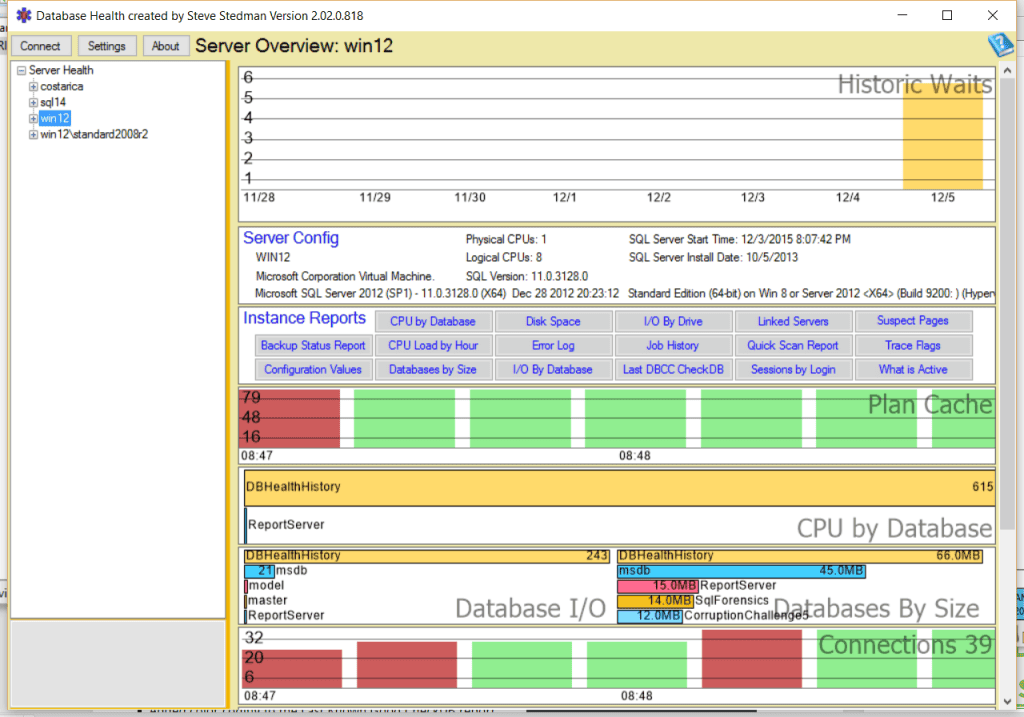Screen dimensions: 1024x717
Task: Check the Suspect Pages report
Action: click(913, 321)
